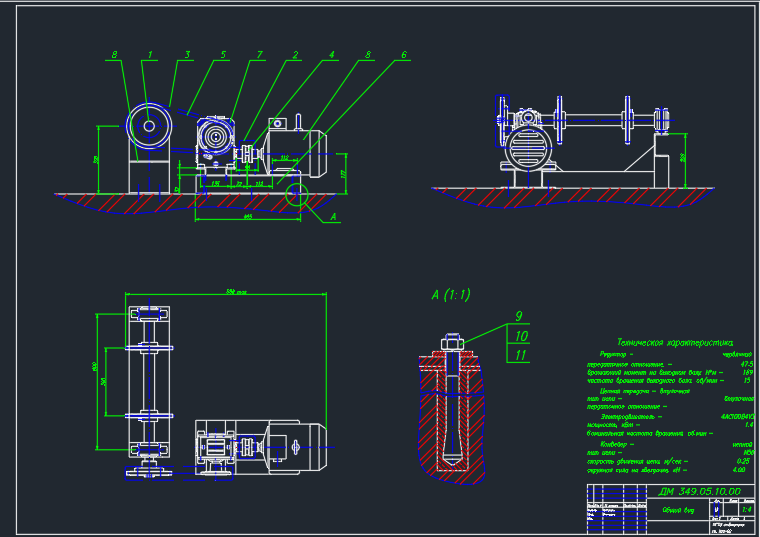The height and width of the screenshot is (537, 760).
Task: Click part callout number 6
Action: pos(404,54)
